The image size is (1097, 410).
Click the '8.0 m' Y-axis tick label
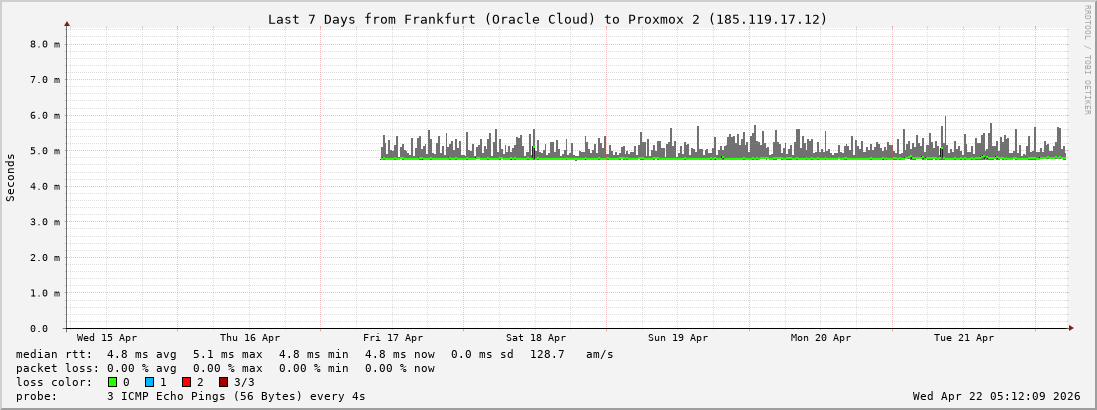tap(46, 44)
